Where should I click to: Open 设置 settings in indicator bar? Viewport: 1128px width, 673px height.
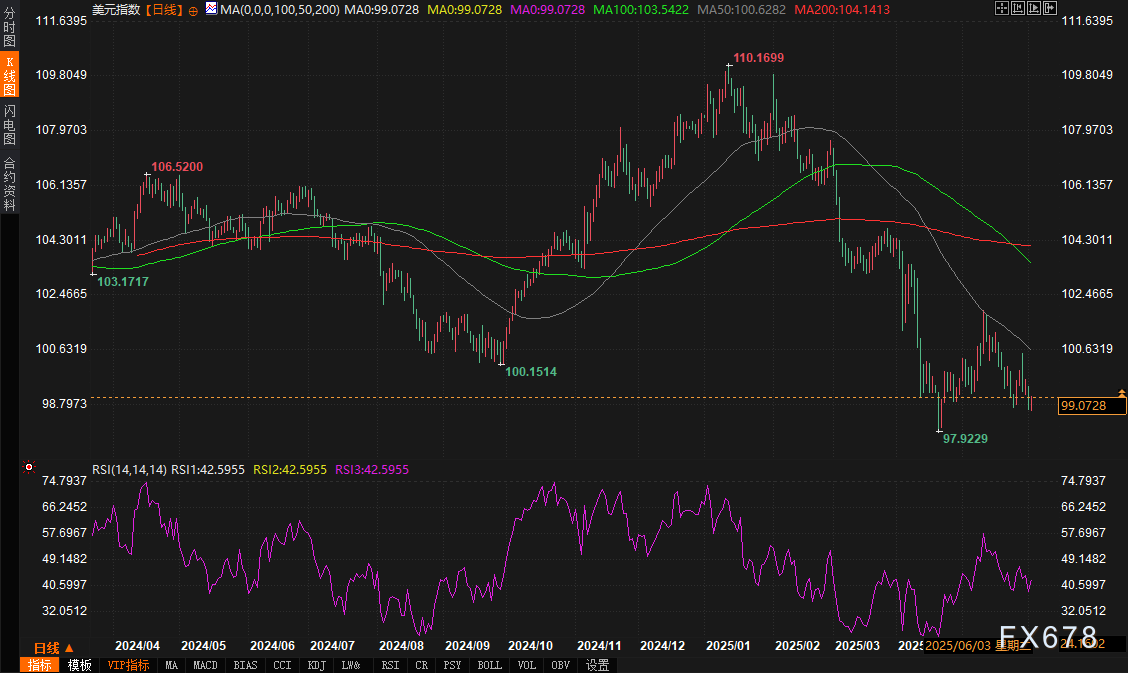[597, 665]
